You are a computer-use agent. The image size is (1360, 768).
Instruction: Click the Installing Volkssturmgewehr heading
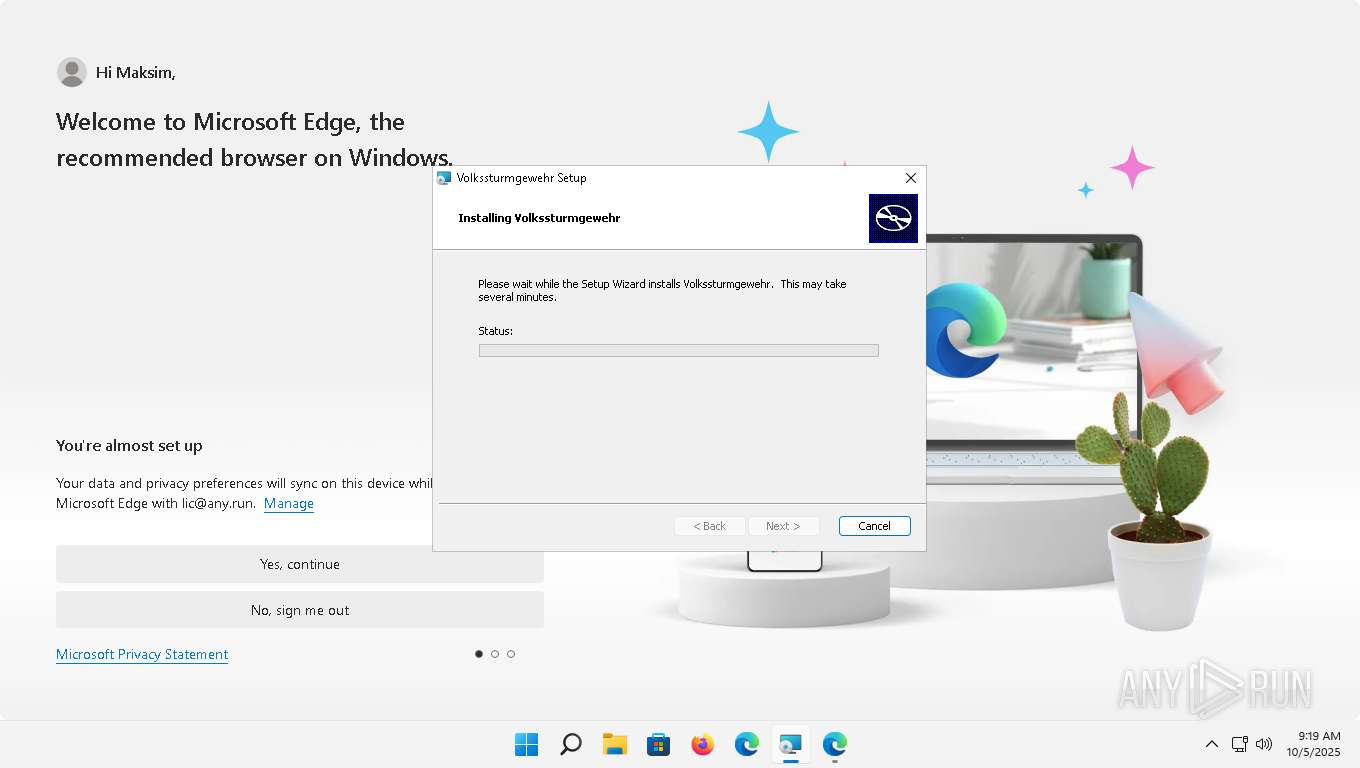click(539, 218)
